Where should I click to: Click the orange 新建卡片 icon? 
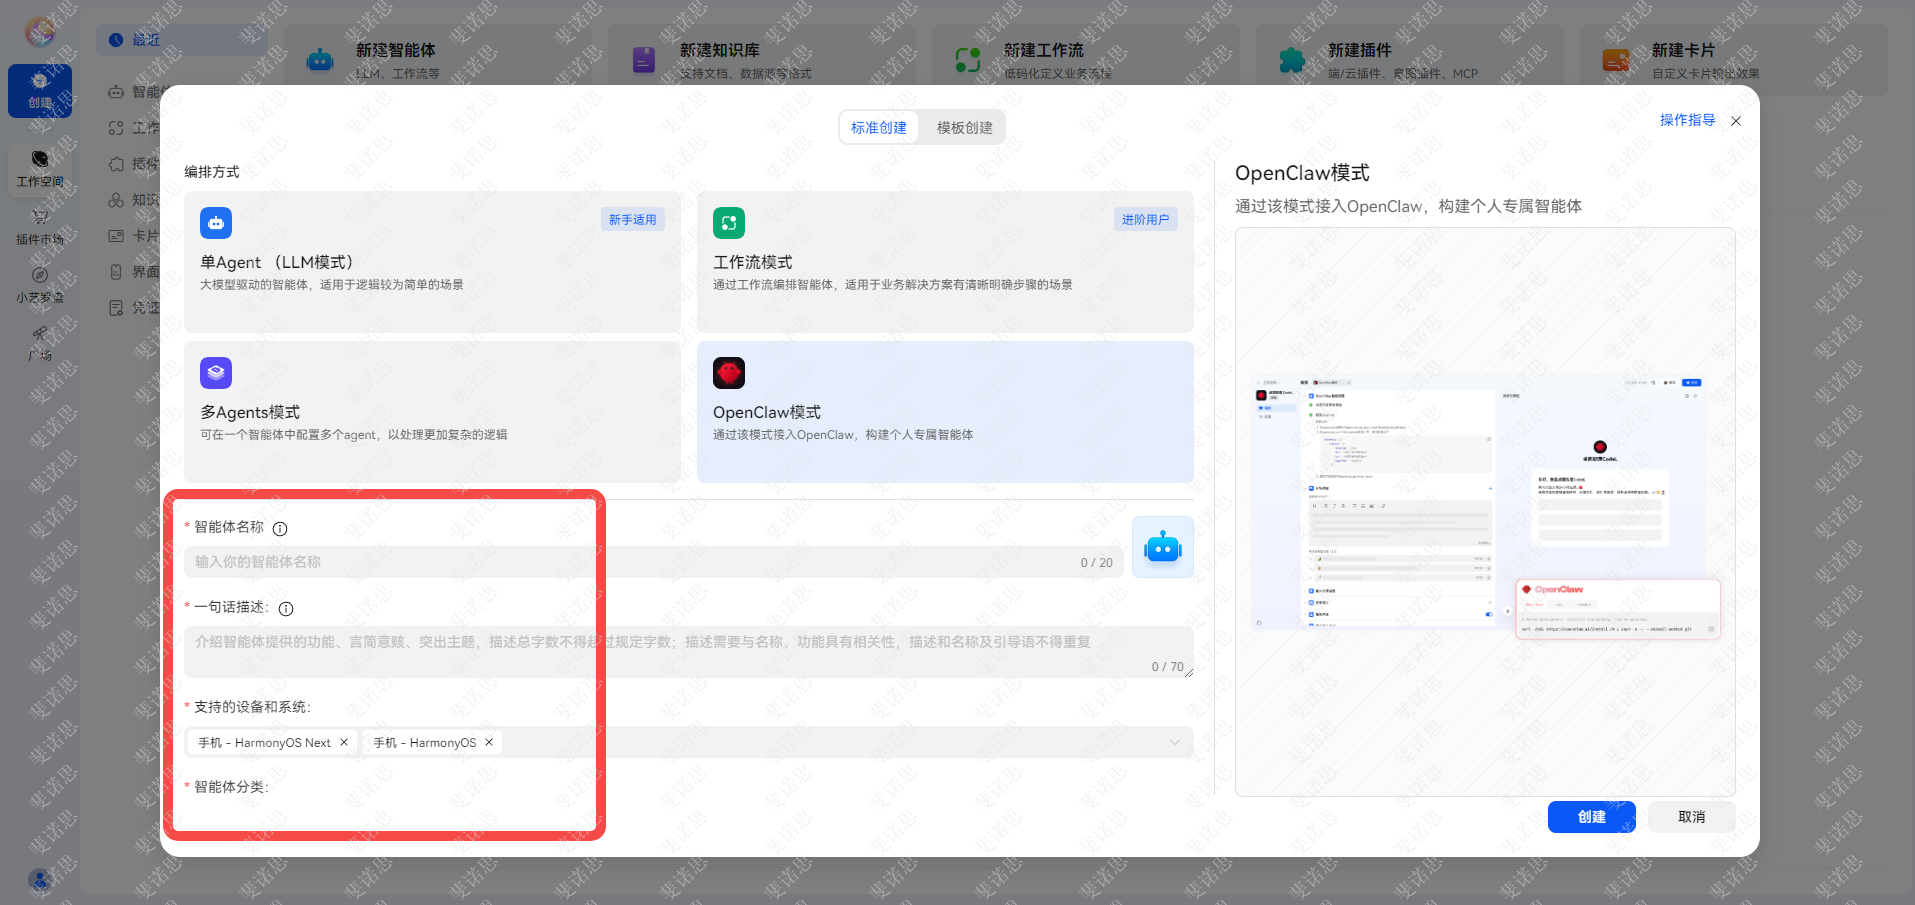[x=1616, y=60]
